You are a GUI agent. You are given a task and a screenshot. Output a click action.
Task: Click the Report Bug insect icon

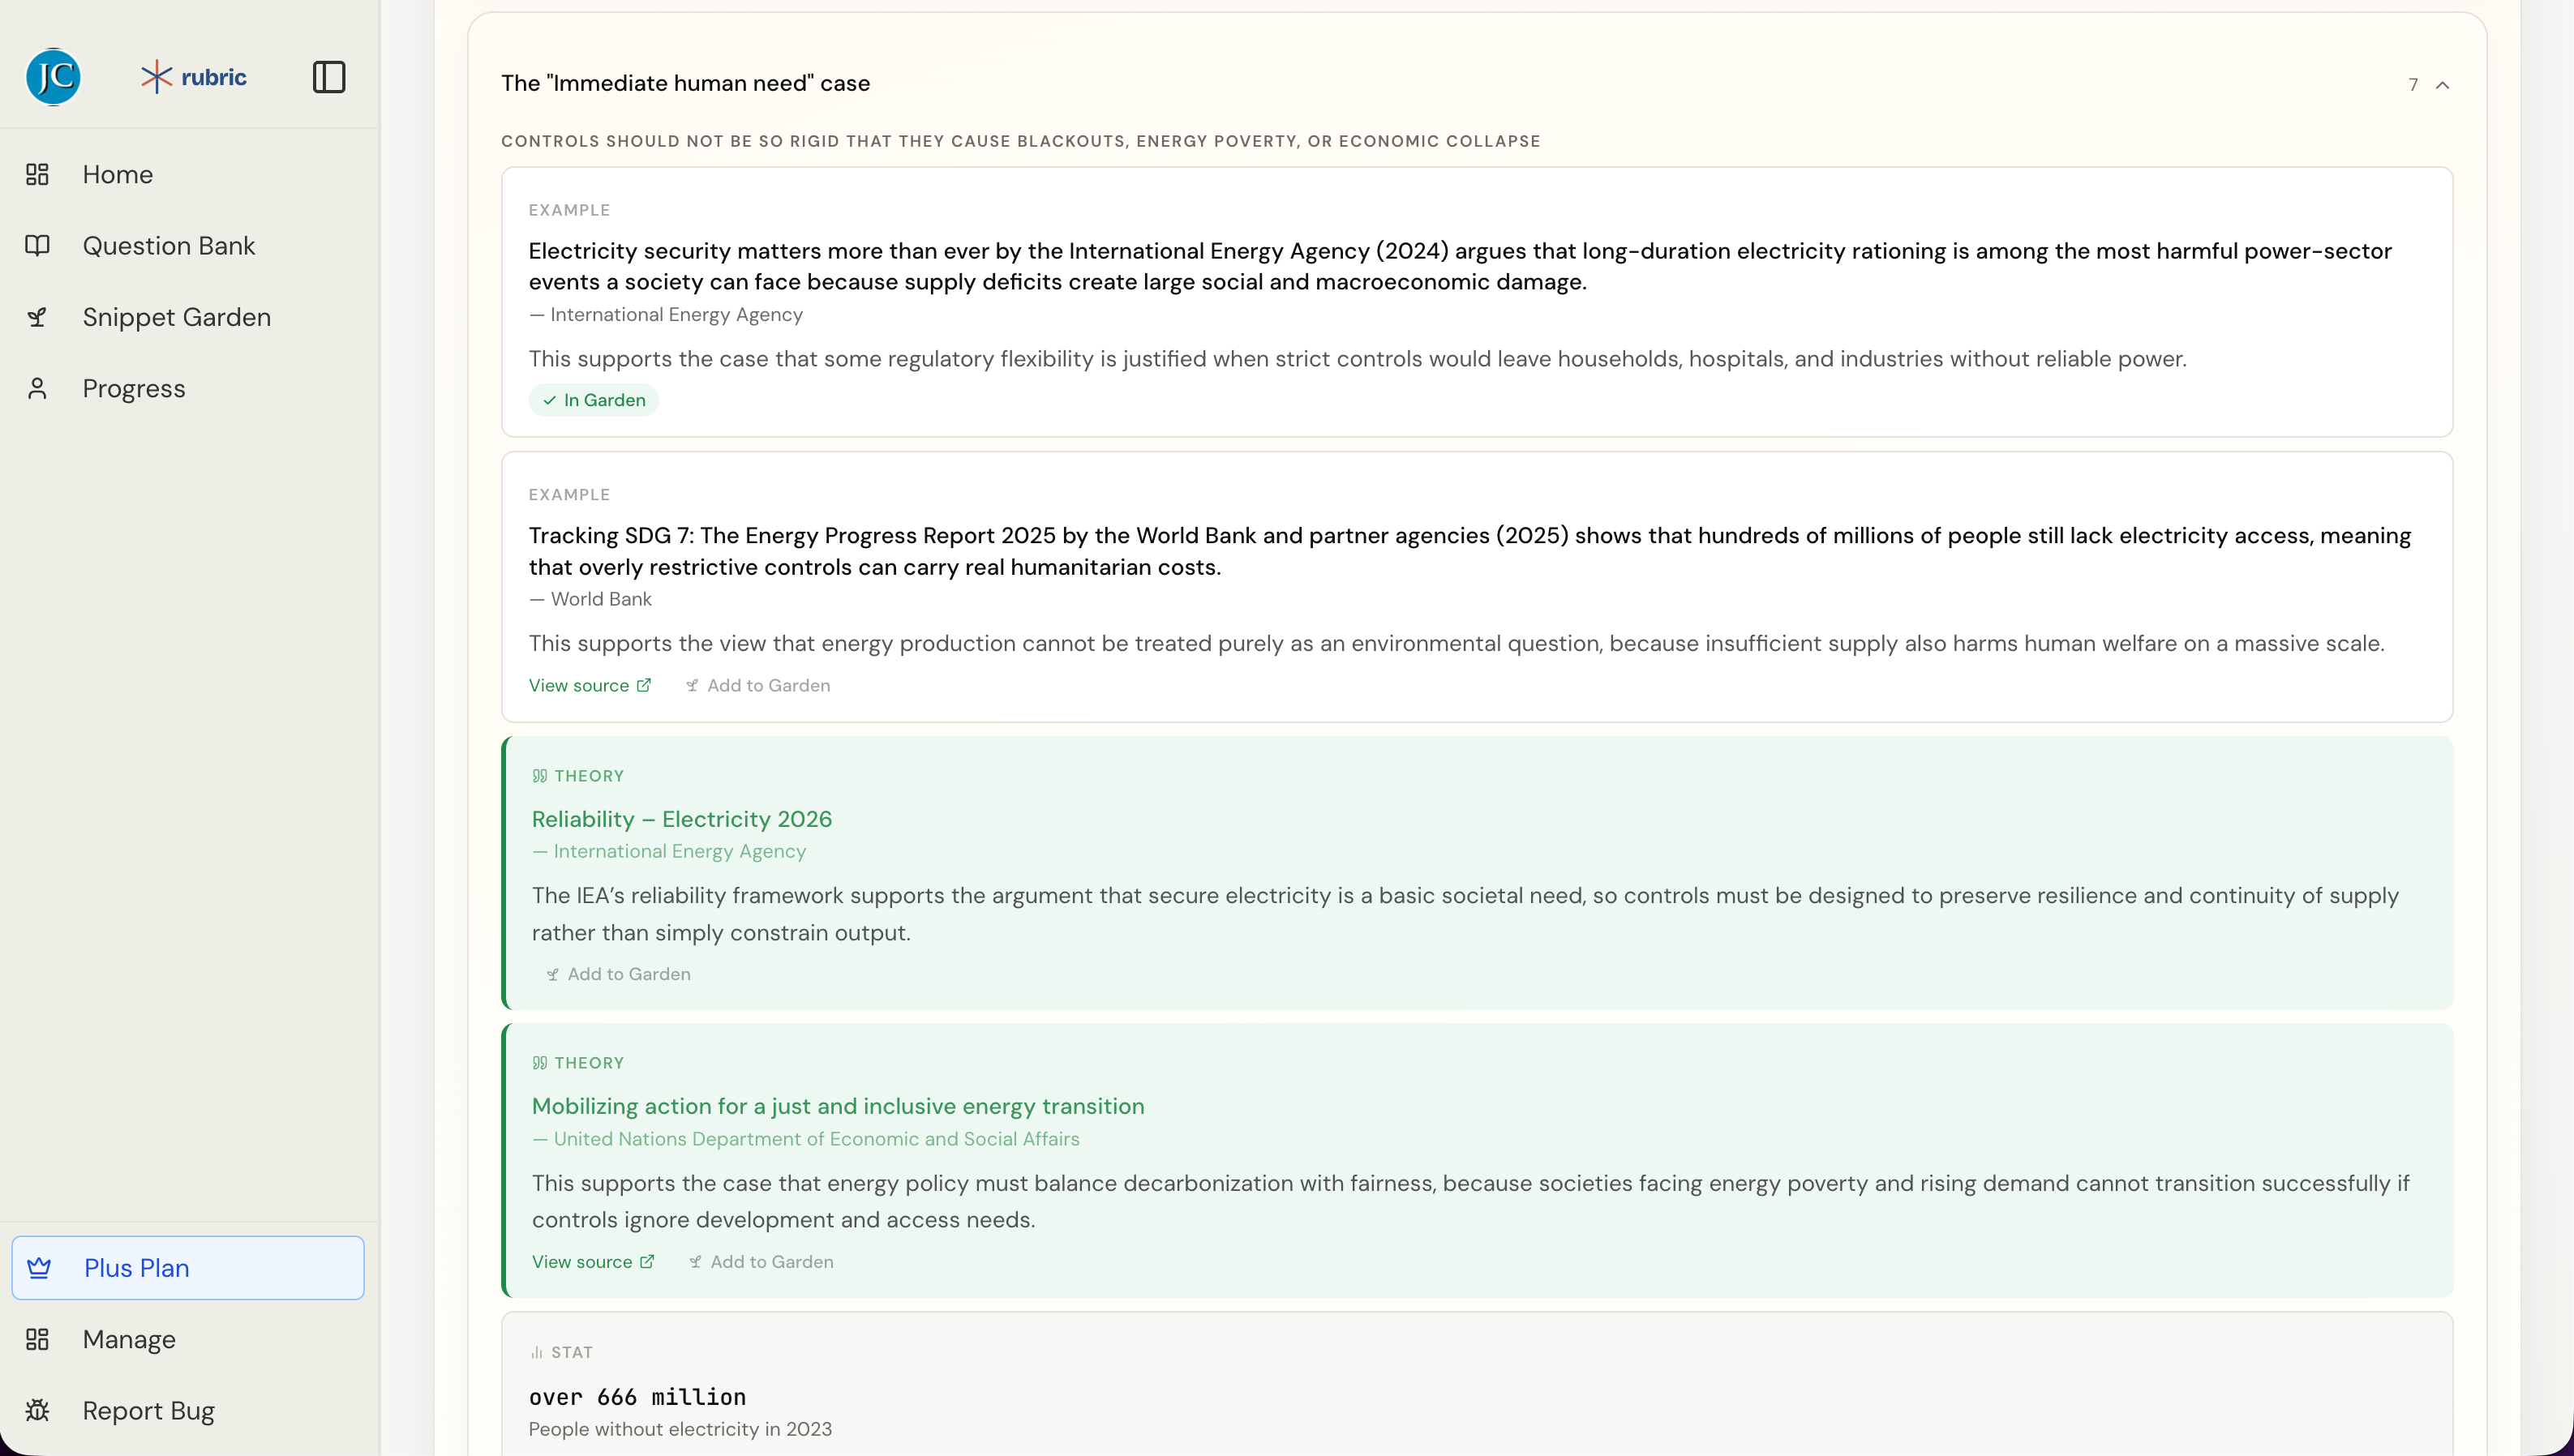[x=37, y=1410]
